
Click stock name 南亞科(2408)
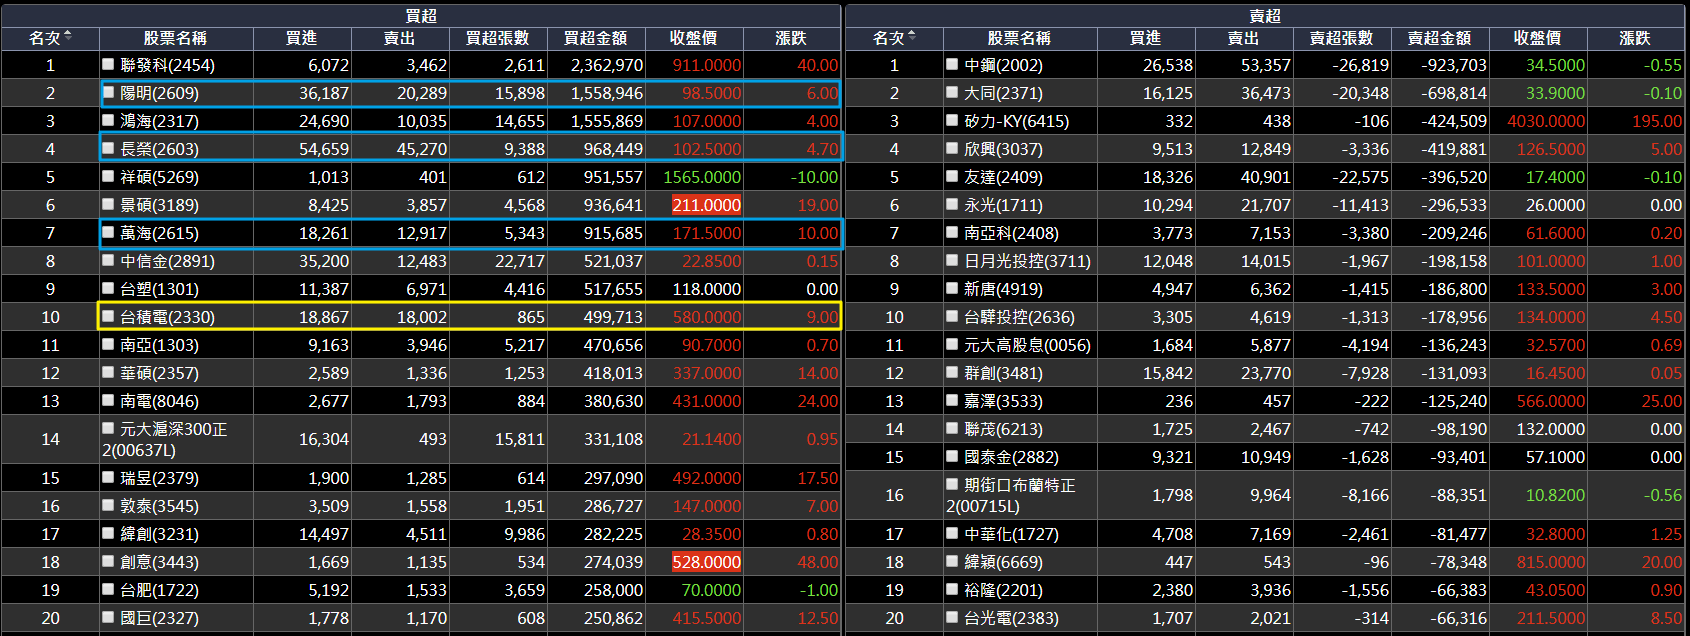(x=1011, y=233)
